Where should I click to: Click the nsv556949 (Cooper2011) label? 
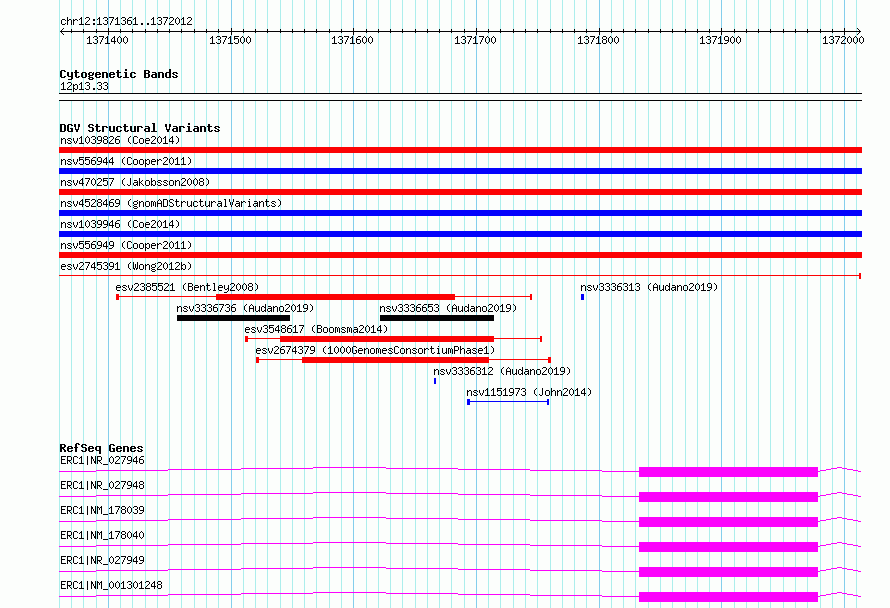pyautogui.click(x=126, y=245)
